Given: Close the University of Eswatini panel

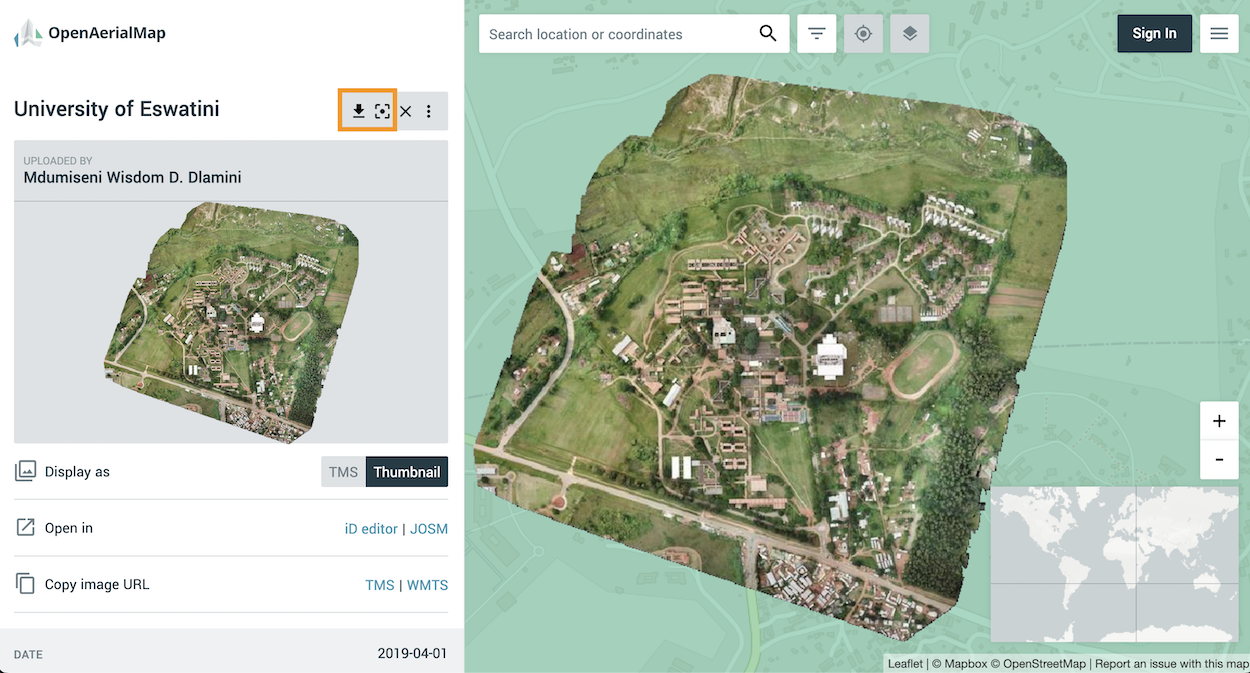Looking at the screenshot, I should click(406, 111).
